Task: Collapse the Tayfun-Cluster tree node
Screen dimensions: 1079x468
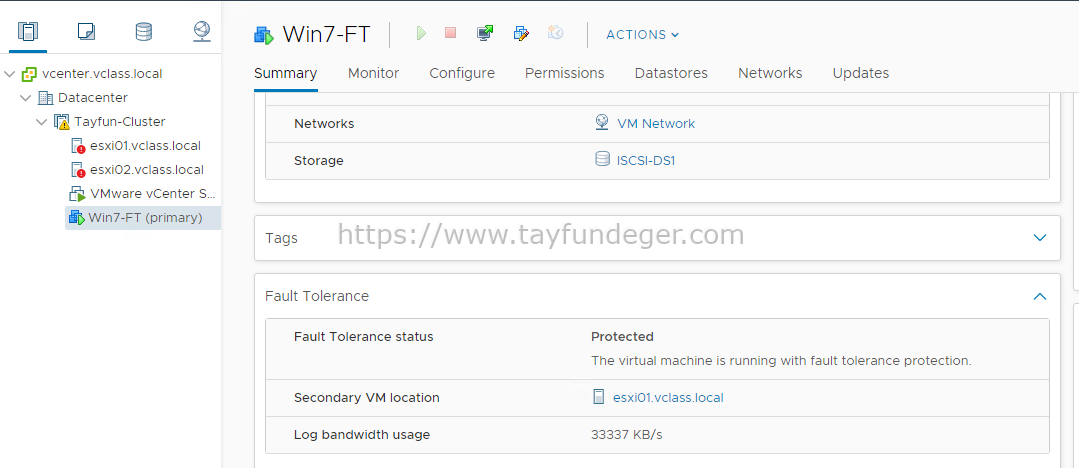Action: coord(42,122)
